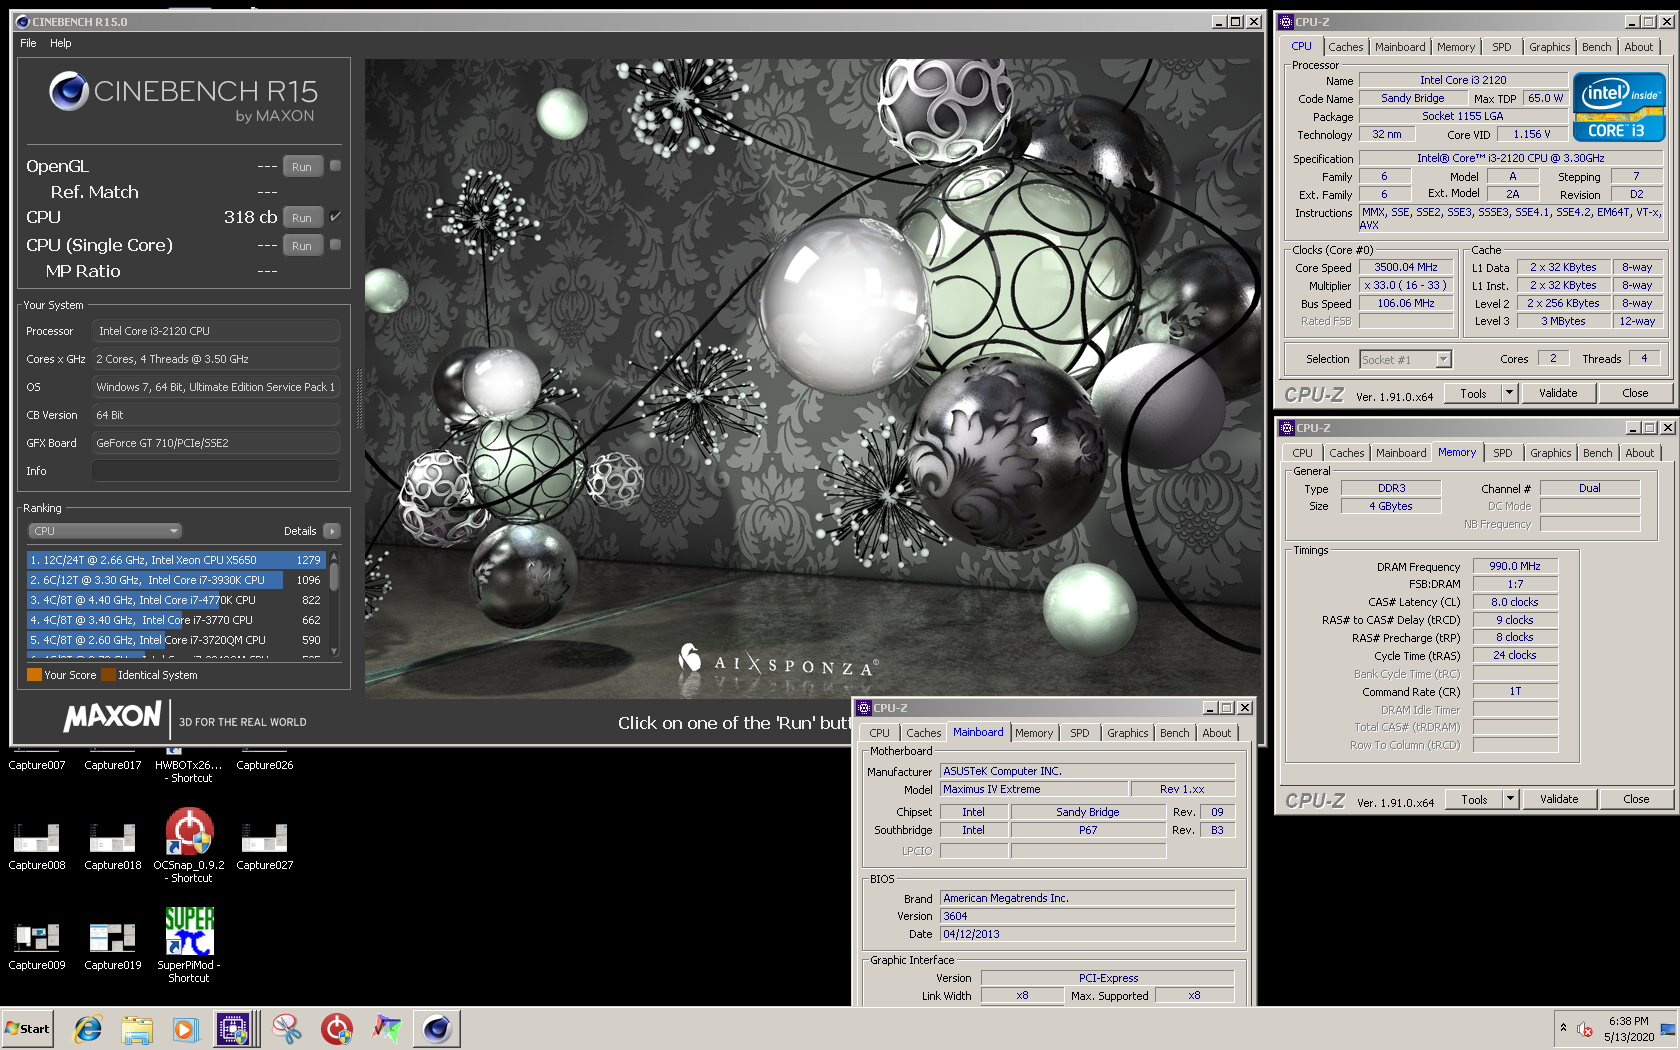Show hidden system tray icons
The height and width of the screenshot is (1050, 1680).
(1563, 1028)
